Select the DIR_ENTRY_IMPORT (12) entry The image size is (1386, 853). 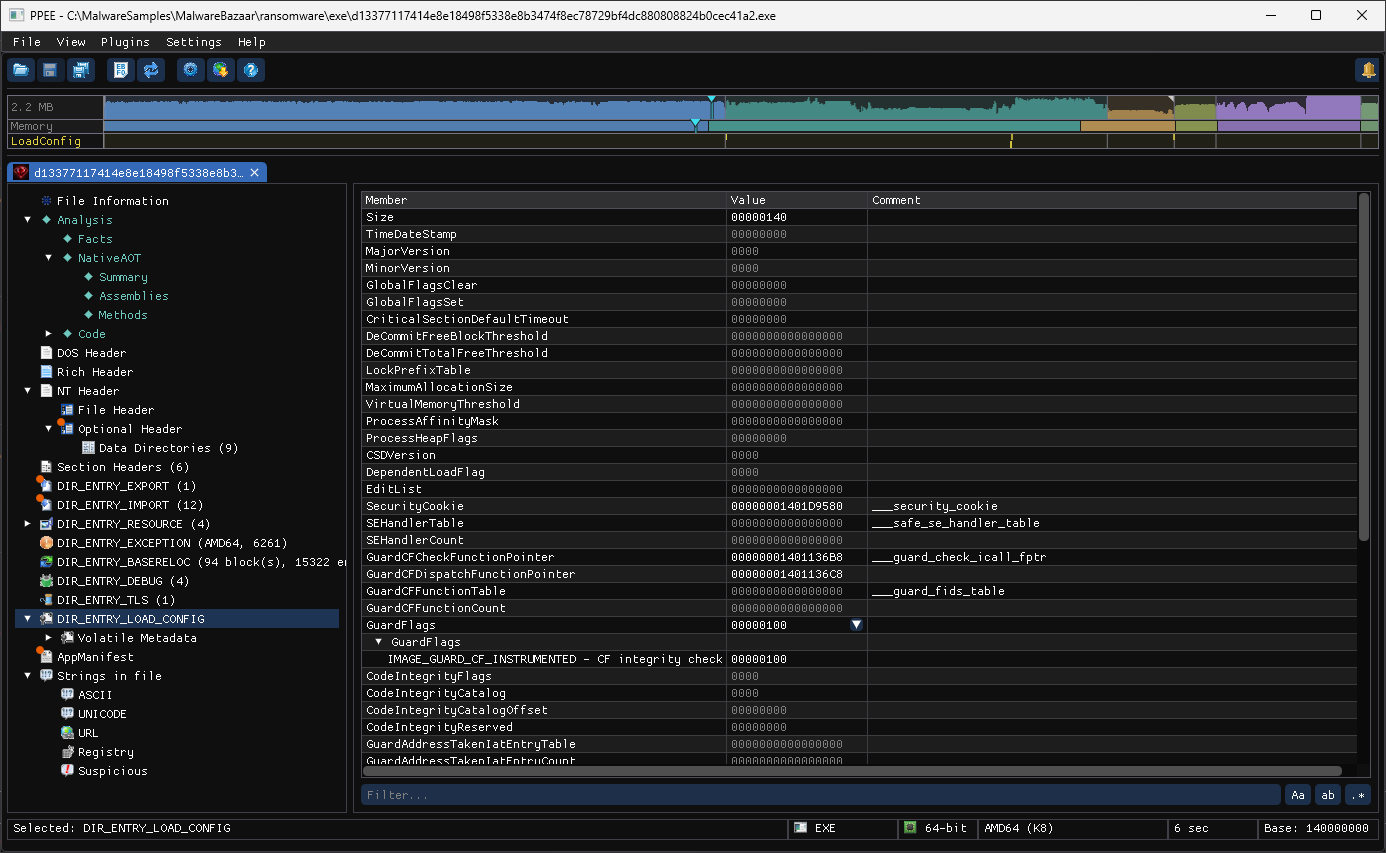click(130, 505)
